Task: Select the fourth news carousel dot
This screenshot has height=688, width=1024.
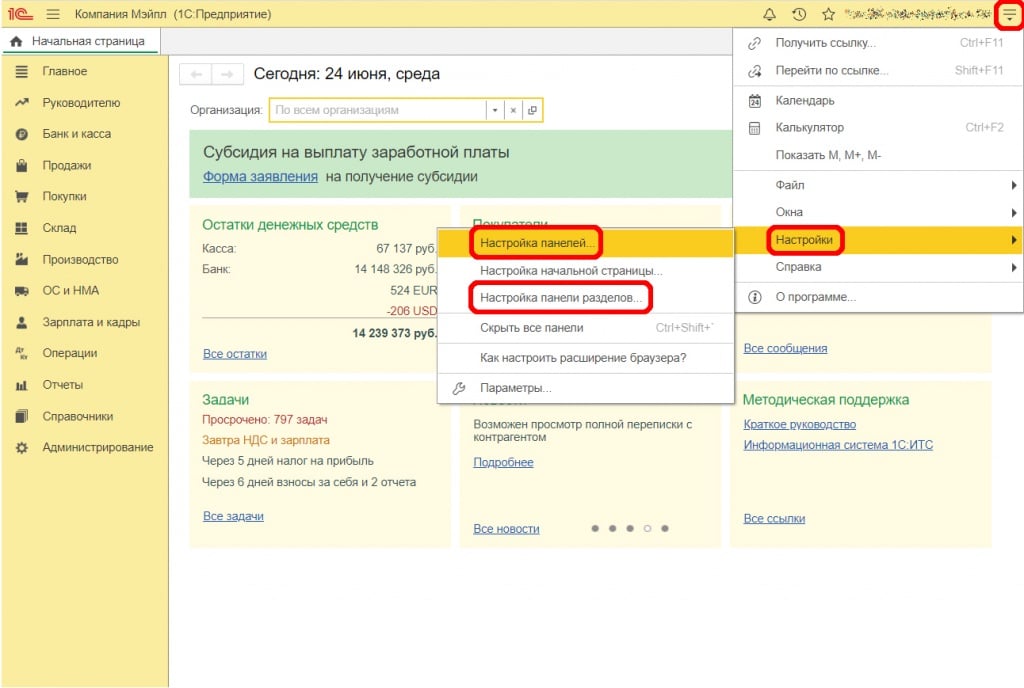Action: pos(647,528)
